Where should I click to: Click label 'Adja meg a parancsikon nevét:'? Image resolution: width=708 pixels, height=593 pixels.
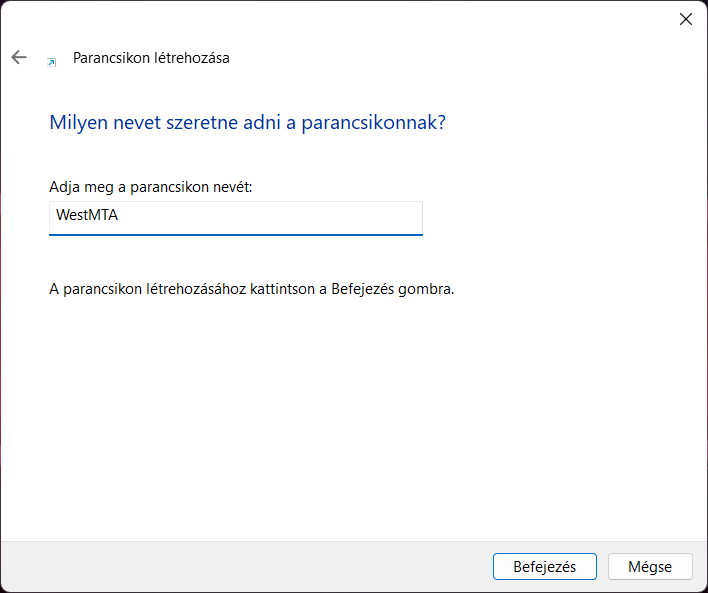click(151, 187)
